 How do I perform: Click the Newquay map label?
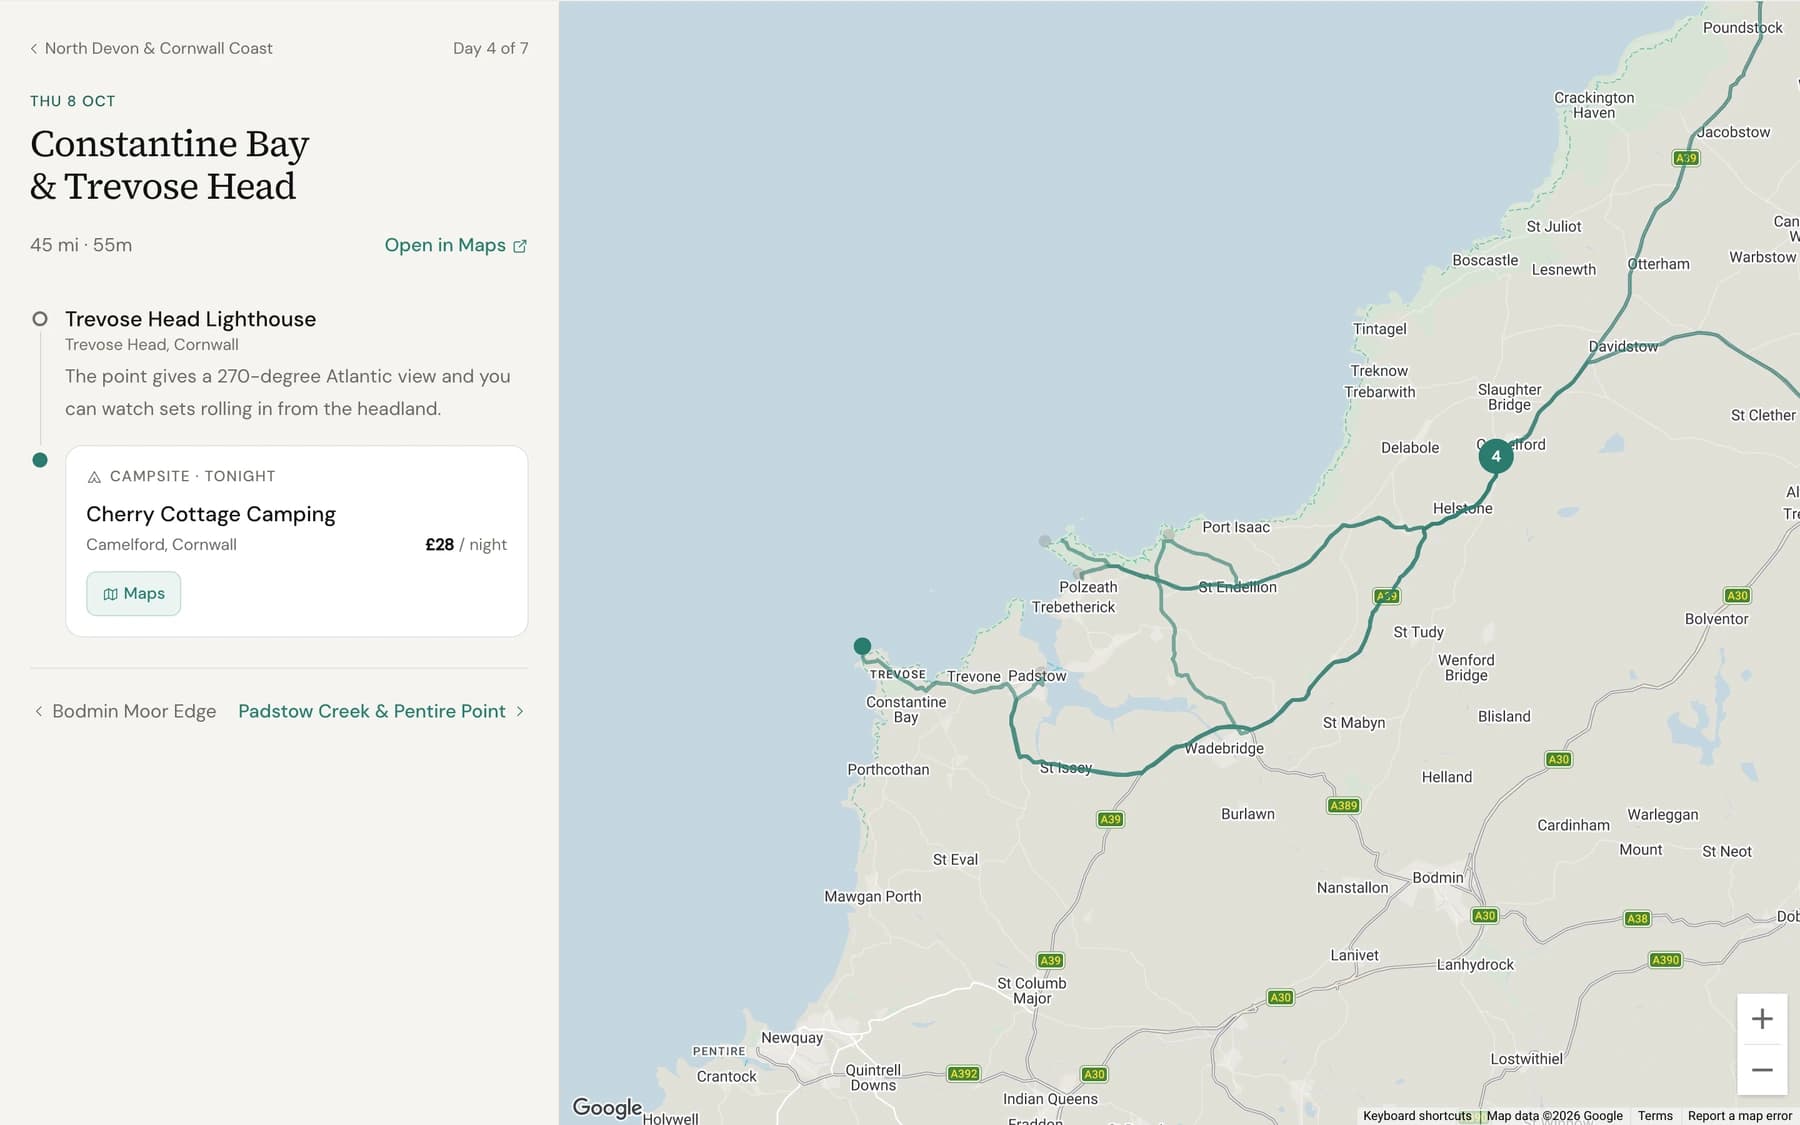792,1038
